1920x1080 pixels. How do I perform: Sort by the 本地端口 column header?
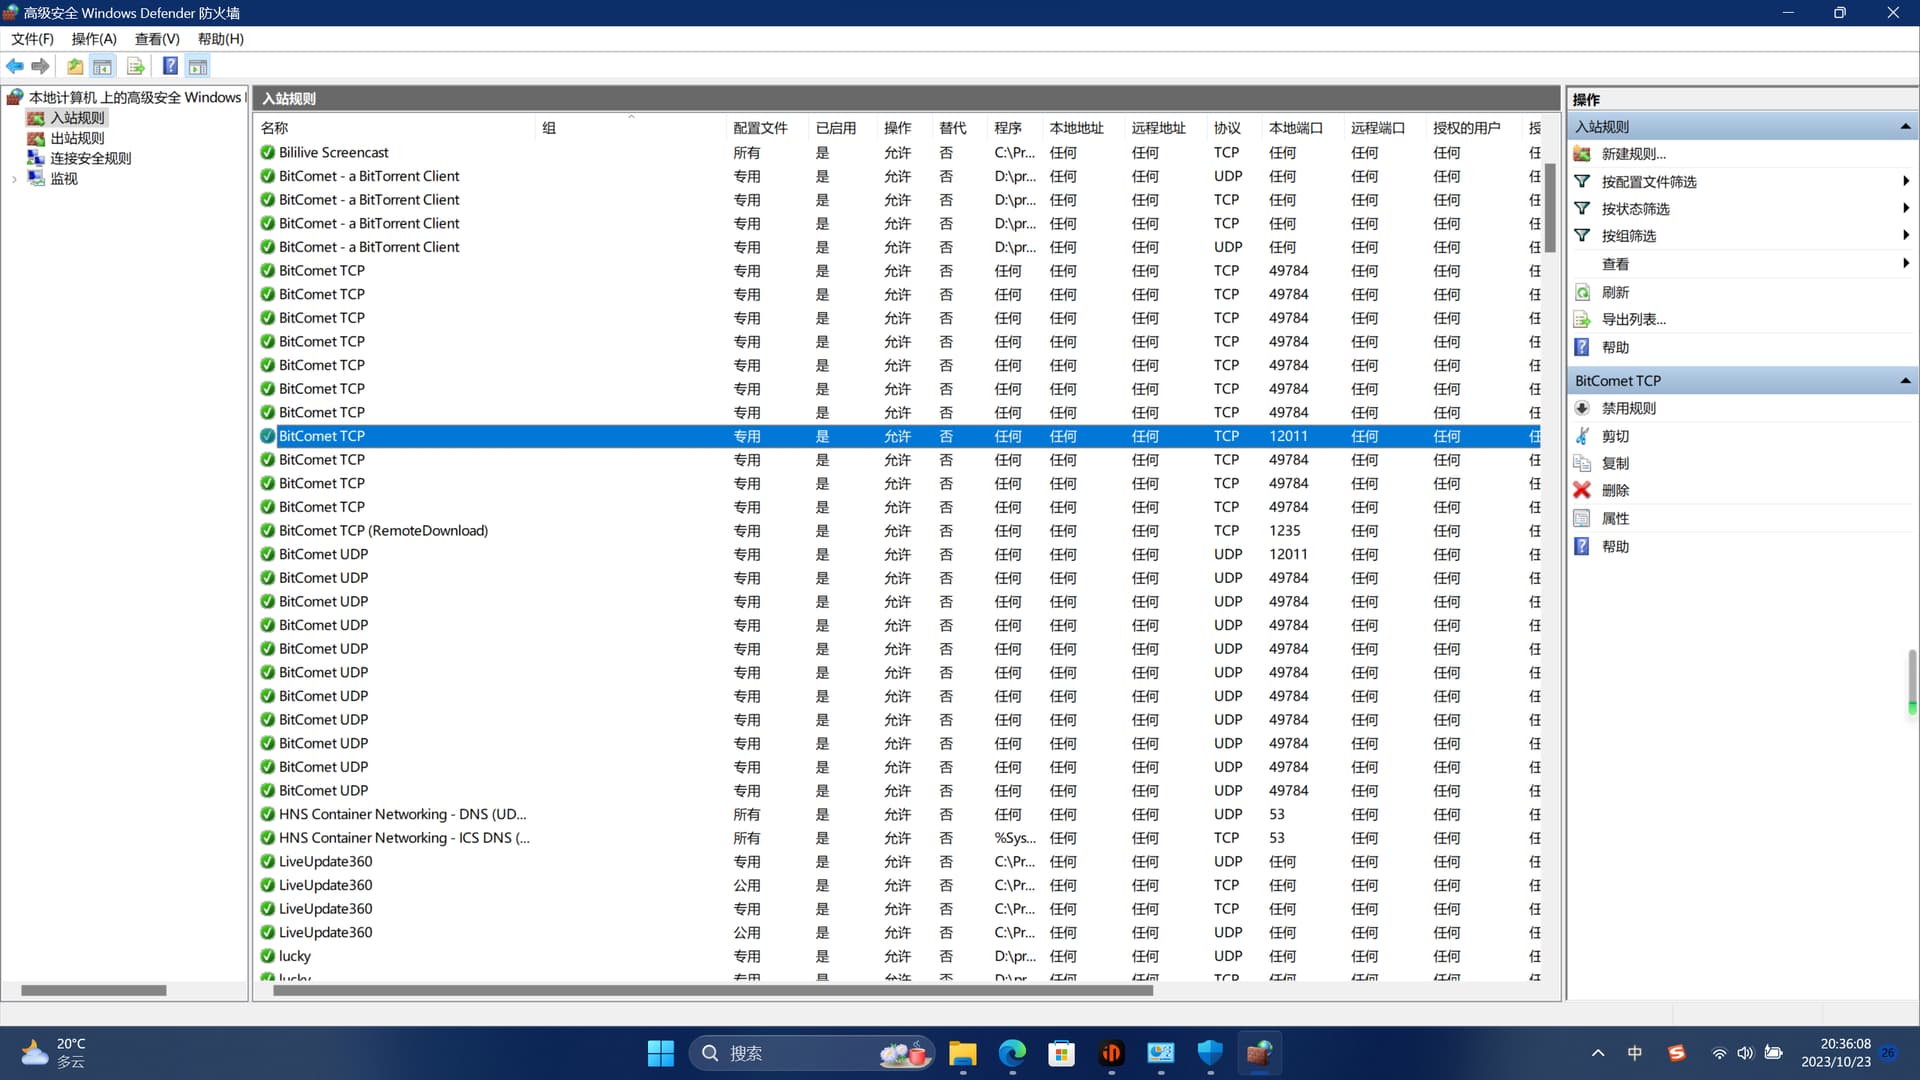click(1304, 128)
